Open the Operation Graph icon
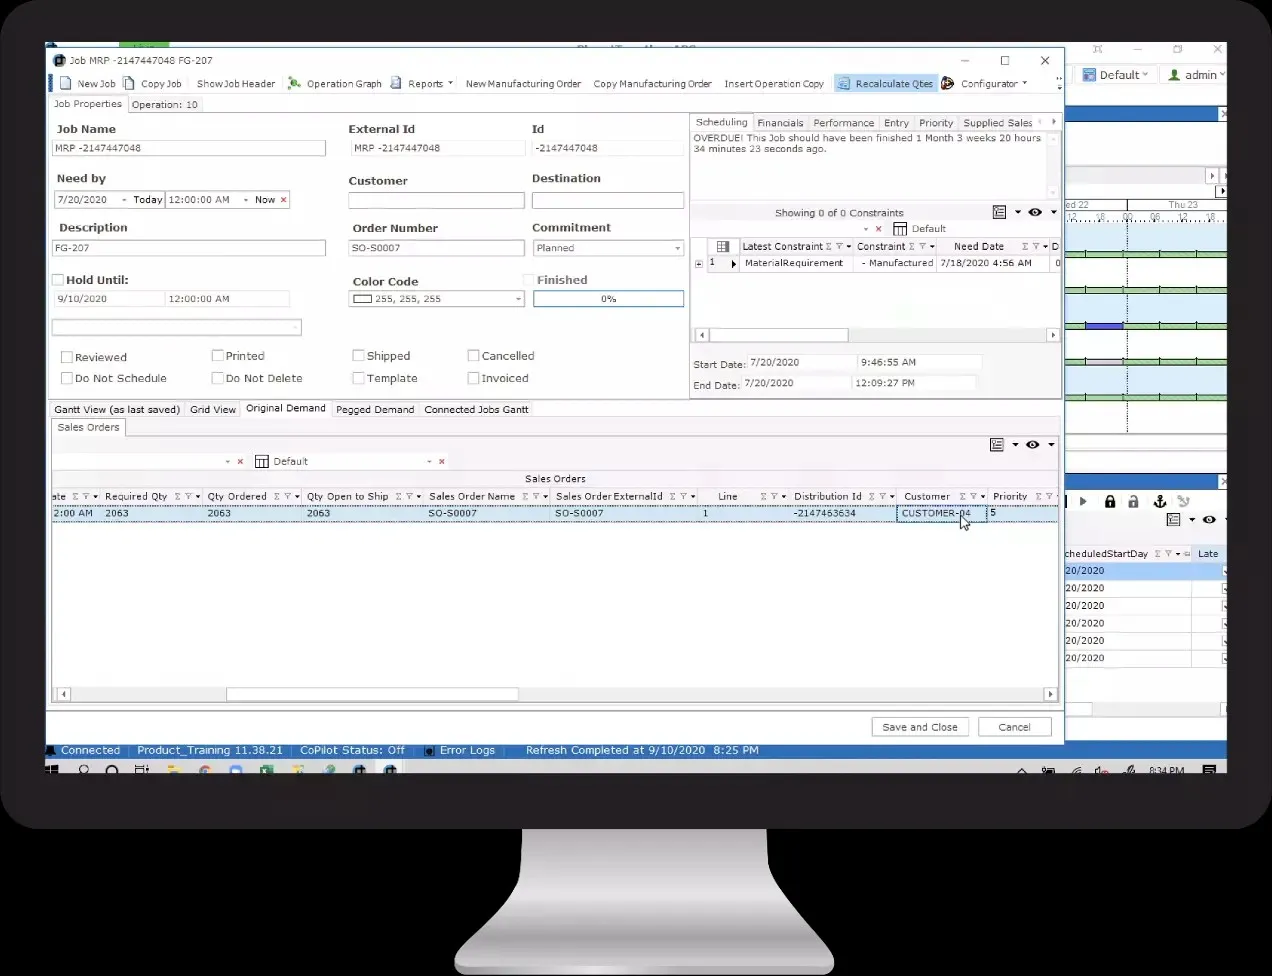Image resolution: width=1272 pixels, height=976 pixels. [x=294, y=84]
